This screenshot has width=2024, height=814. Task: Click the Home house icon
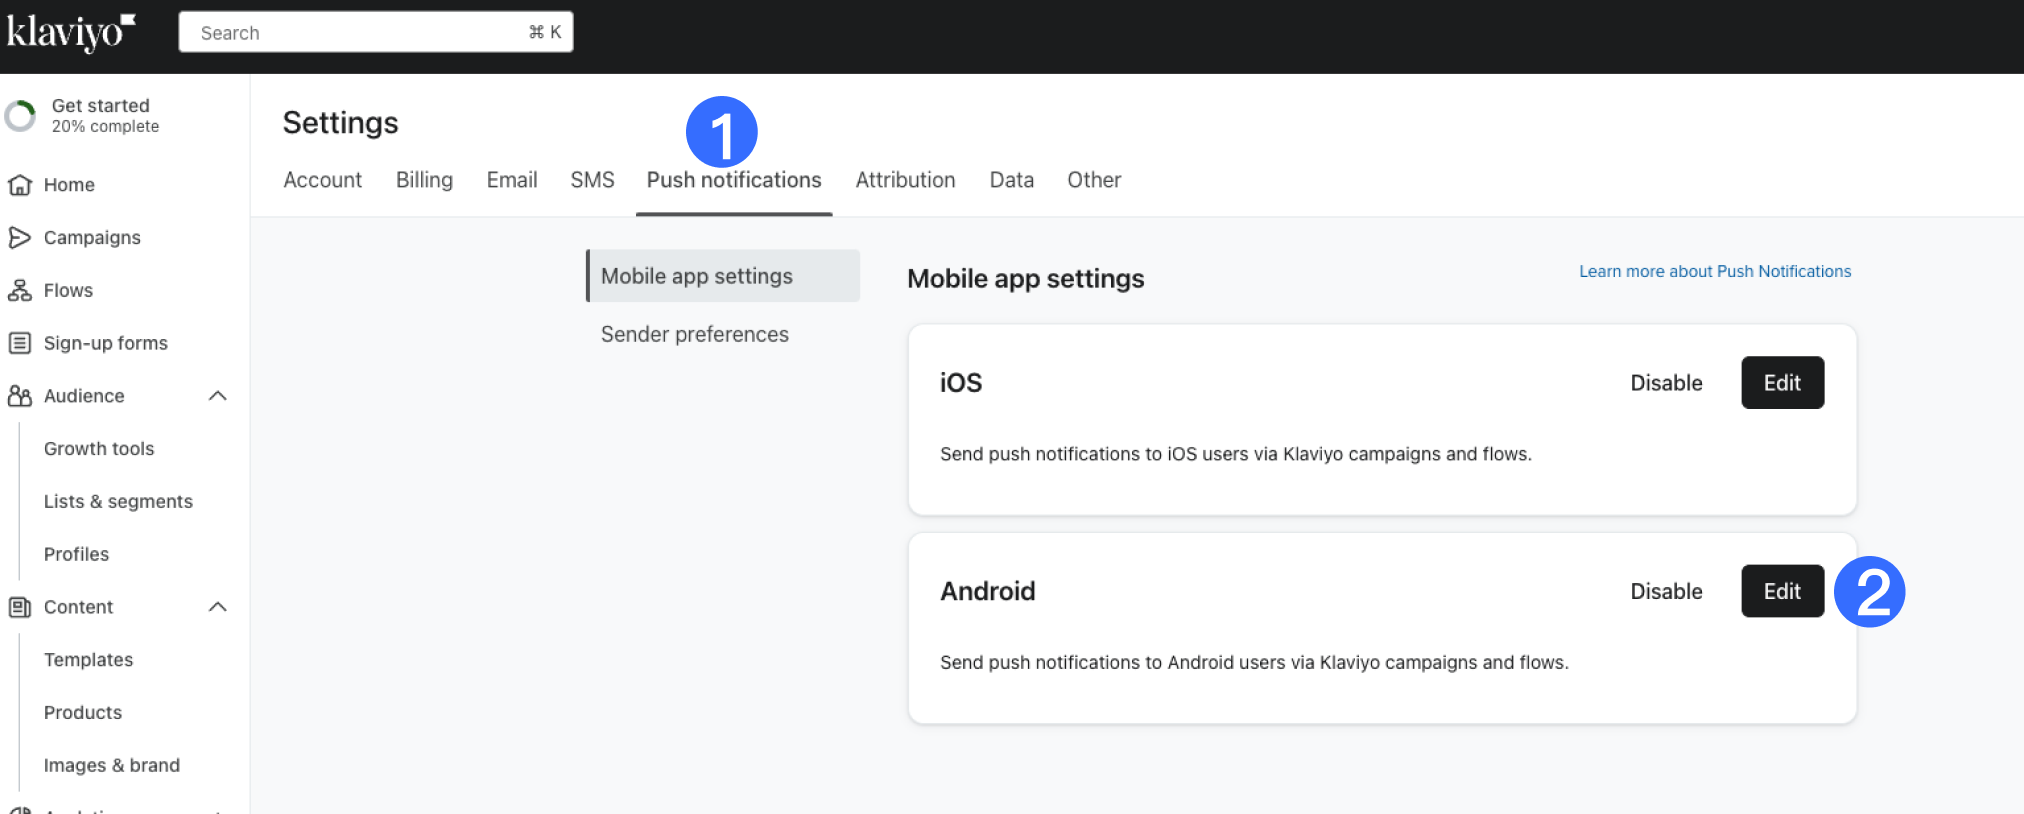click(x=19, y=185)
